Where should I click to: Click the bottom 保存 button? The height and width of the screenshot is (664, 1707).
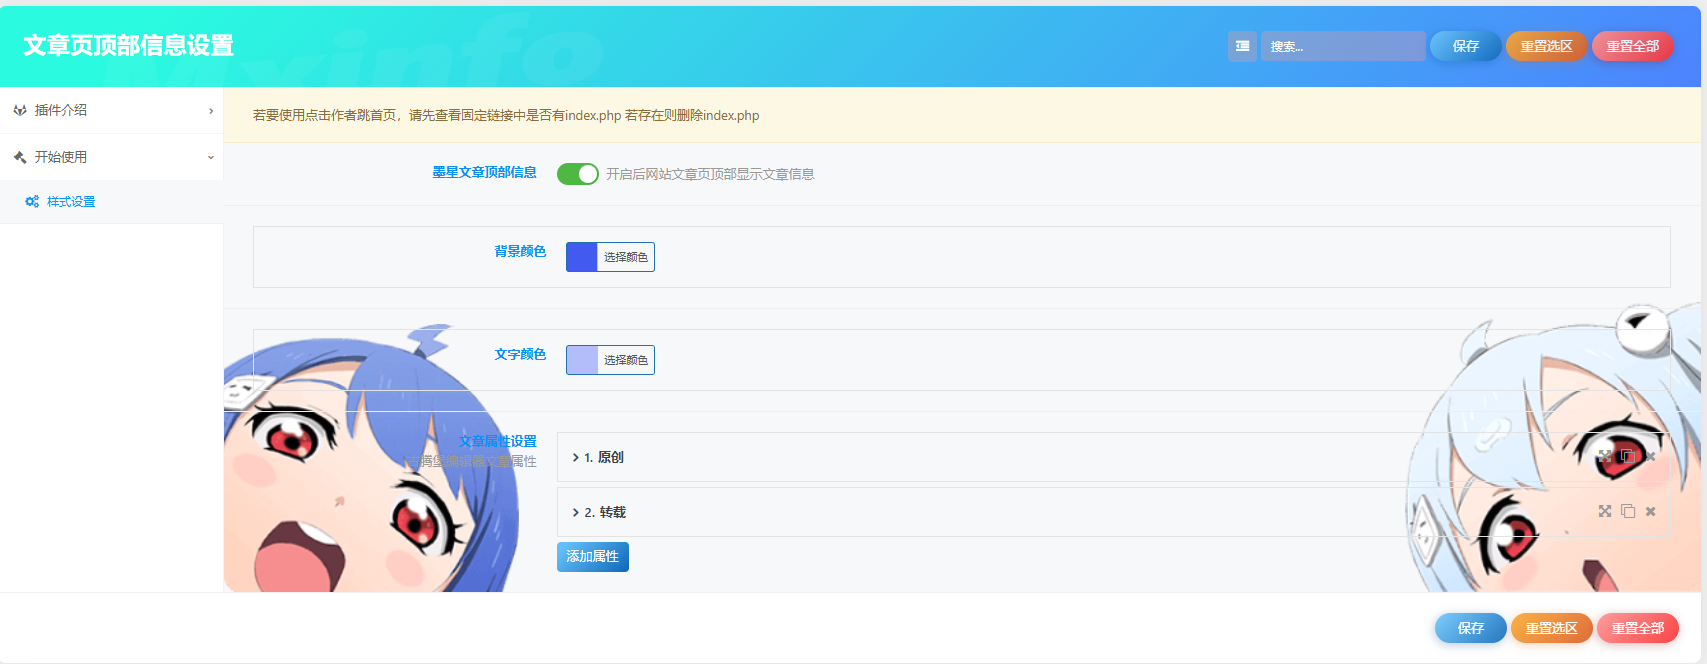pyautogui.click(x=1471, y=628)
